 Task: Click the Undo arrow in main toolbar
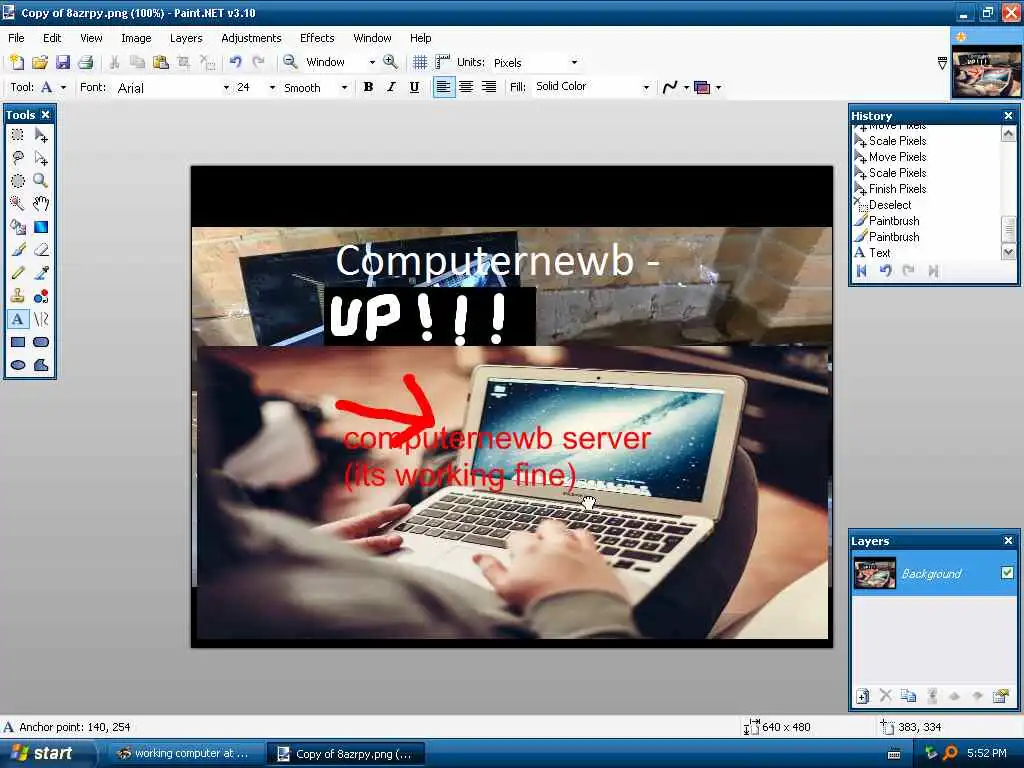click(x=236, y=62)
